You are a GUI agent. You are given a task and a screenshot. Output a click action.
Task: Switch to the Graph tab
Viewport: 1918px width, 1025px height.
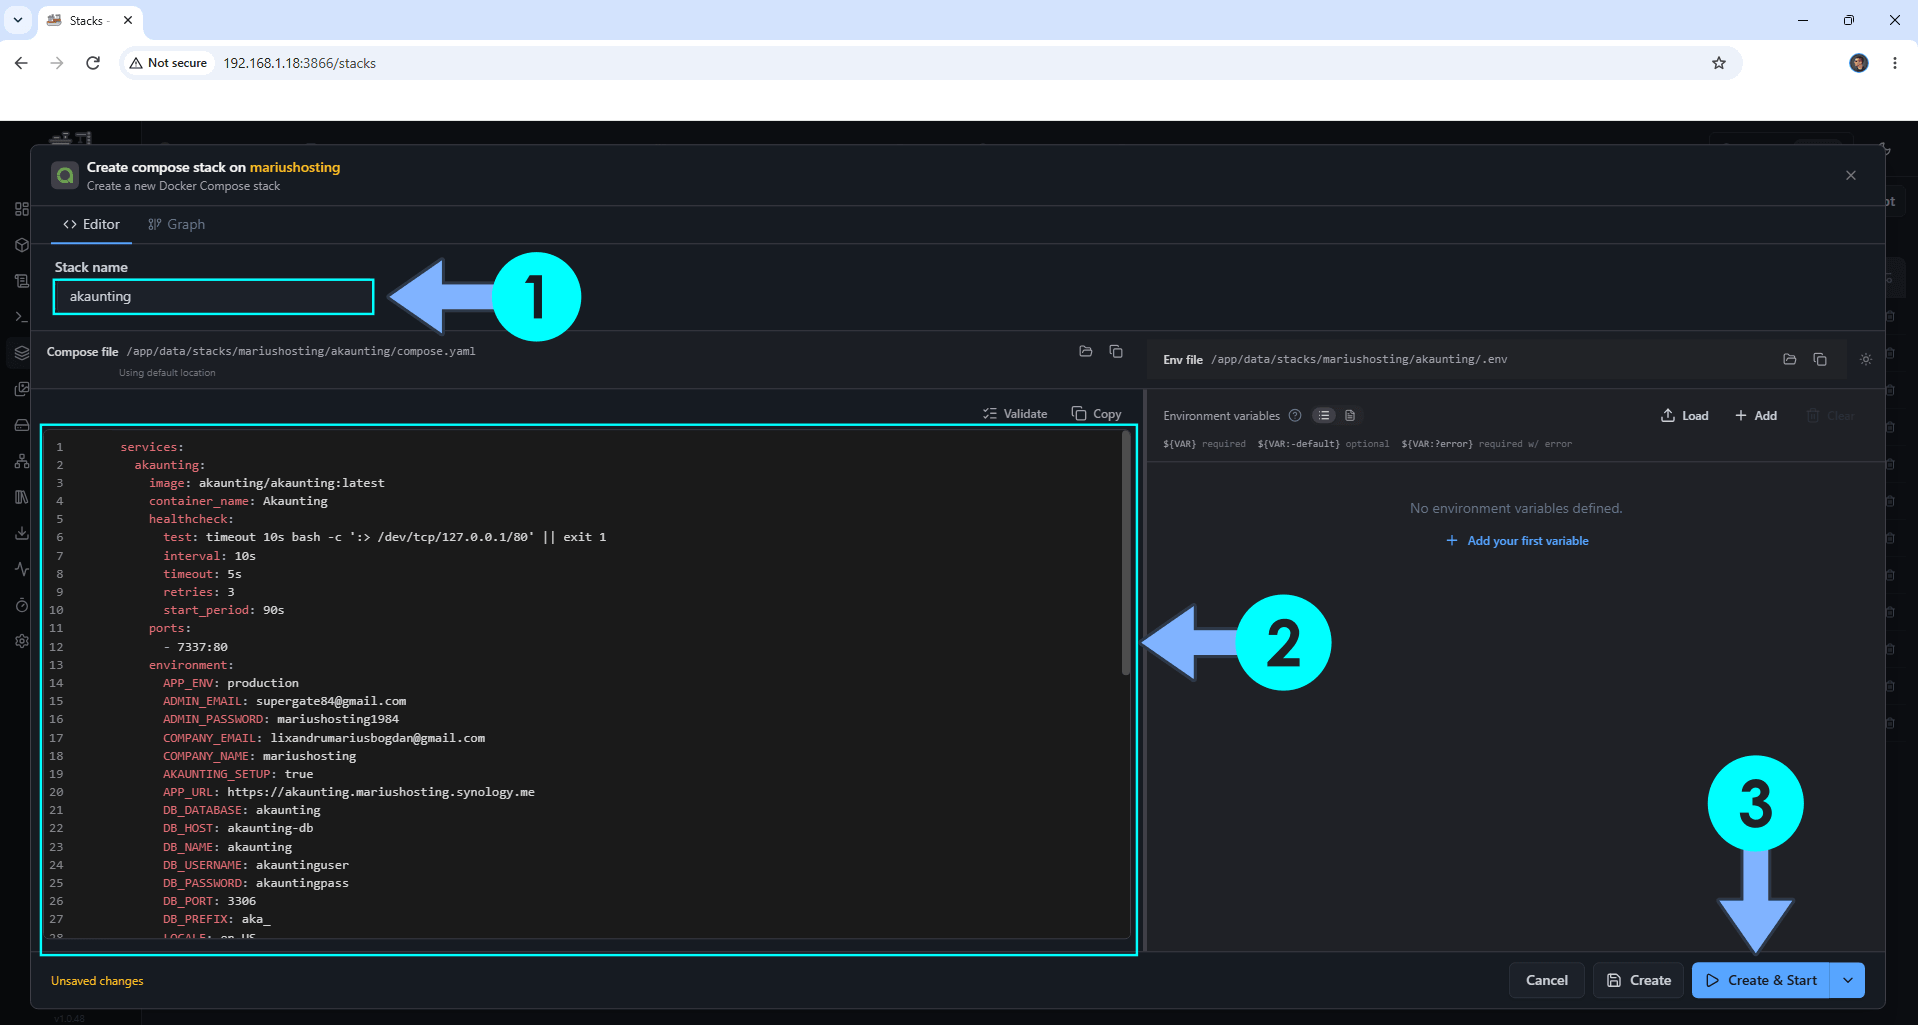coord(176,224)
